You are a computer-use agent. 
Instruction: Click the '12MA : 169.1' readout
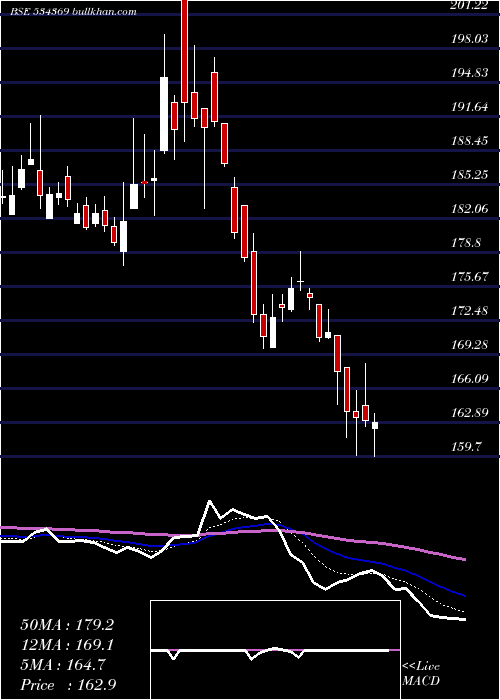(67, 645)
